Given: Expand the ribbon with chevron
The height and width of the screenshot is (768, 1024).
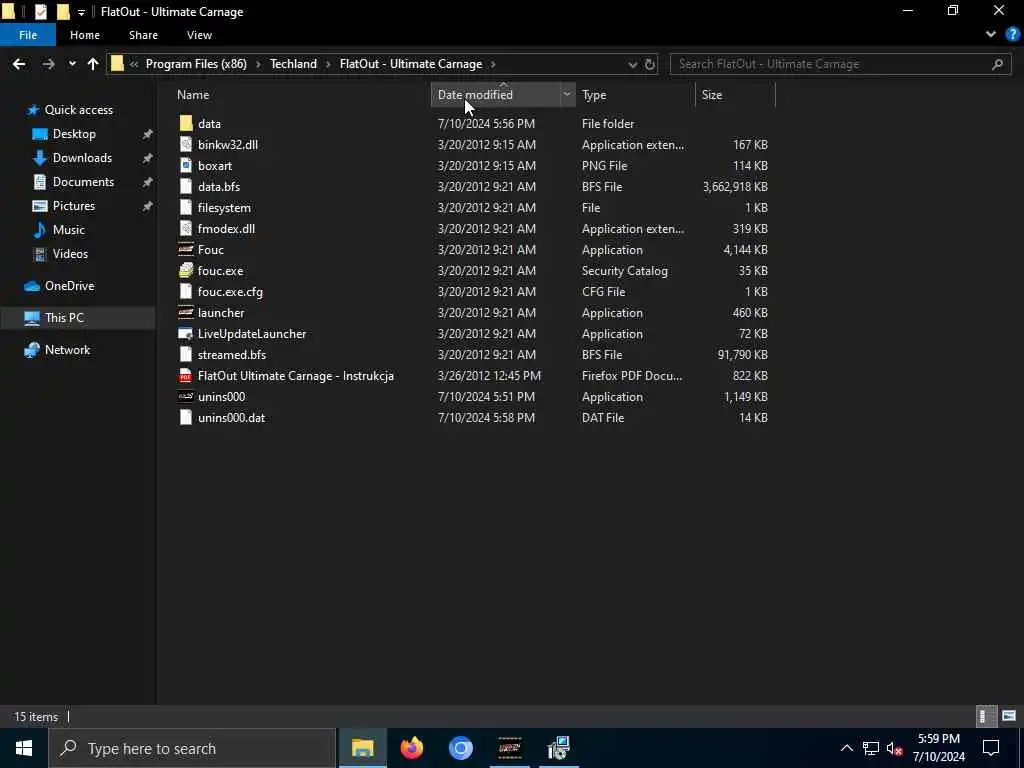Looking at the screenshot, I should [991, 35].
